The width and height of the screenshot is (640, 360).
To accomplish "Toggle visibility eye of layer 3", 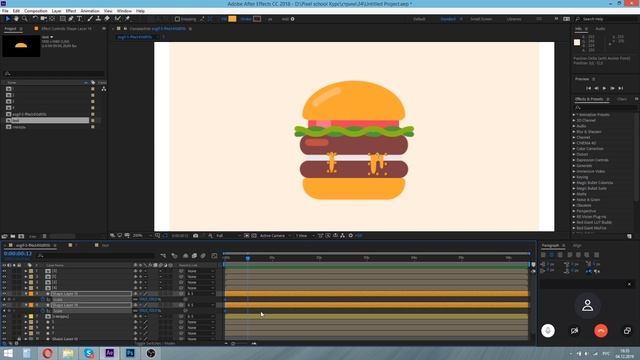I will 4,282.
